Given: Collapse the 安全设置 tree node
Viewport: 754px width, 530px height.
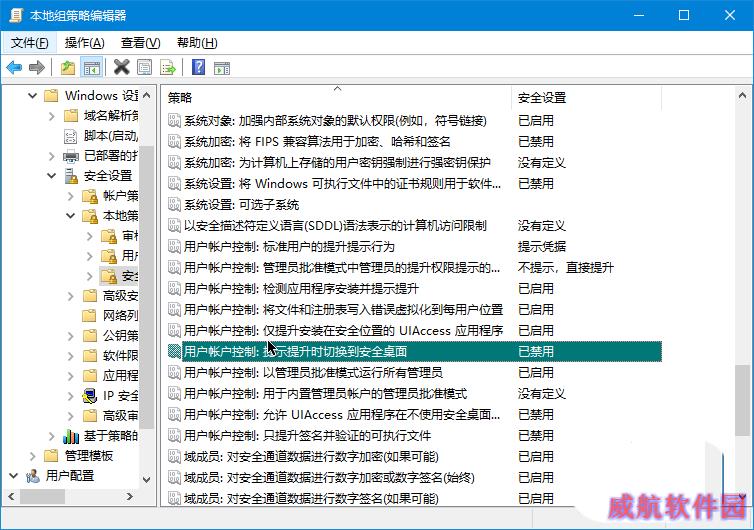Looking at the screenshot, I should (x=52, y=176).
